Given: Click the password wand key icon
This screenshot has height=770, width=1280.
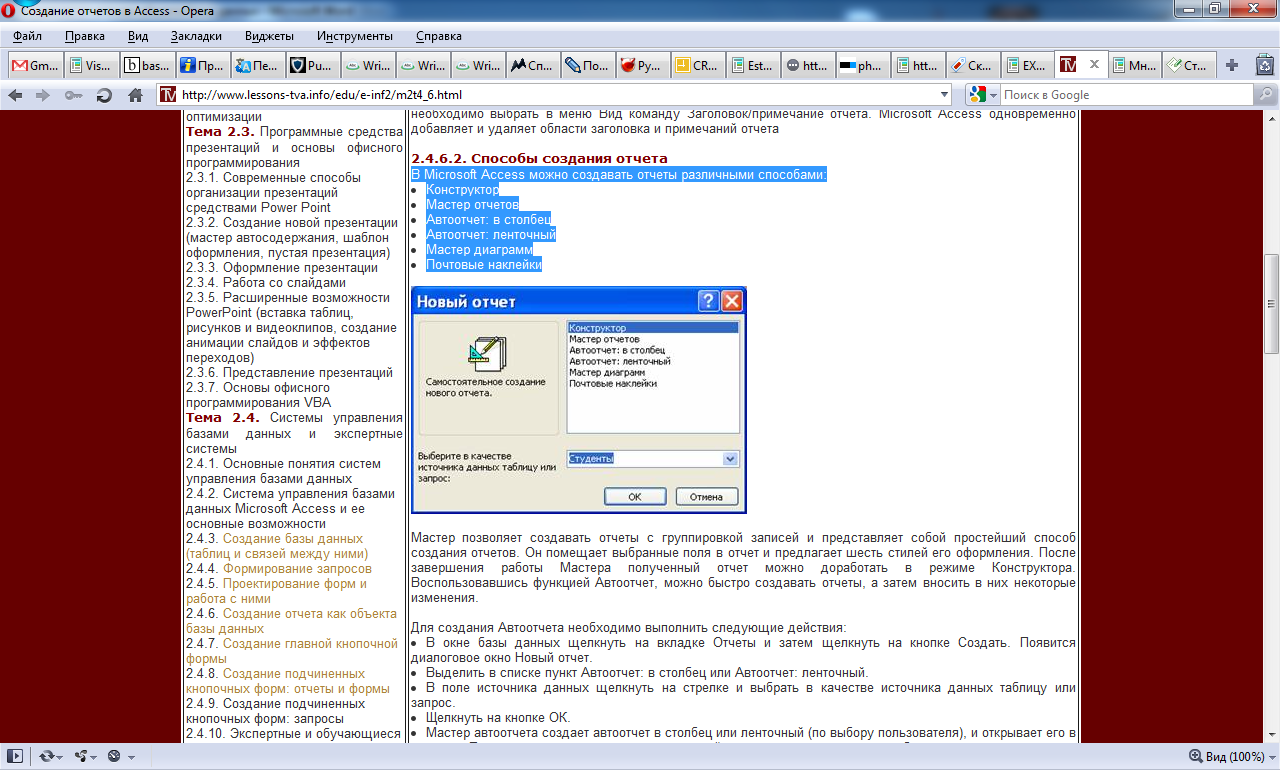Looking at the screenshot, I should point(73,95).
